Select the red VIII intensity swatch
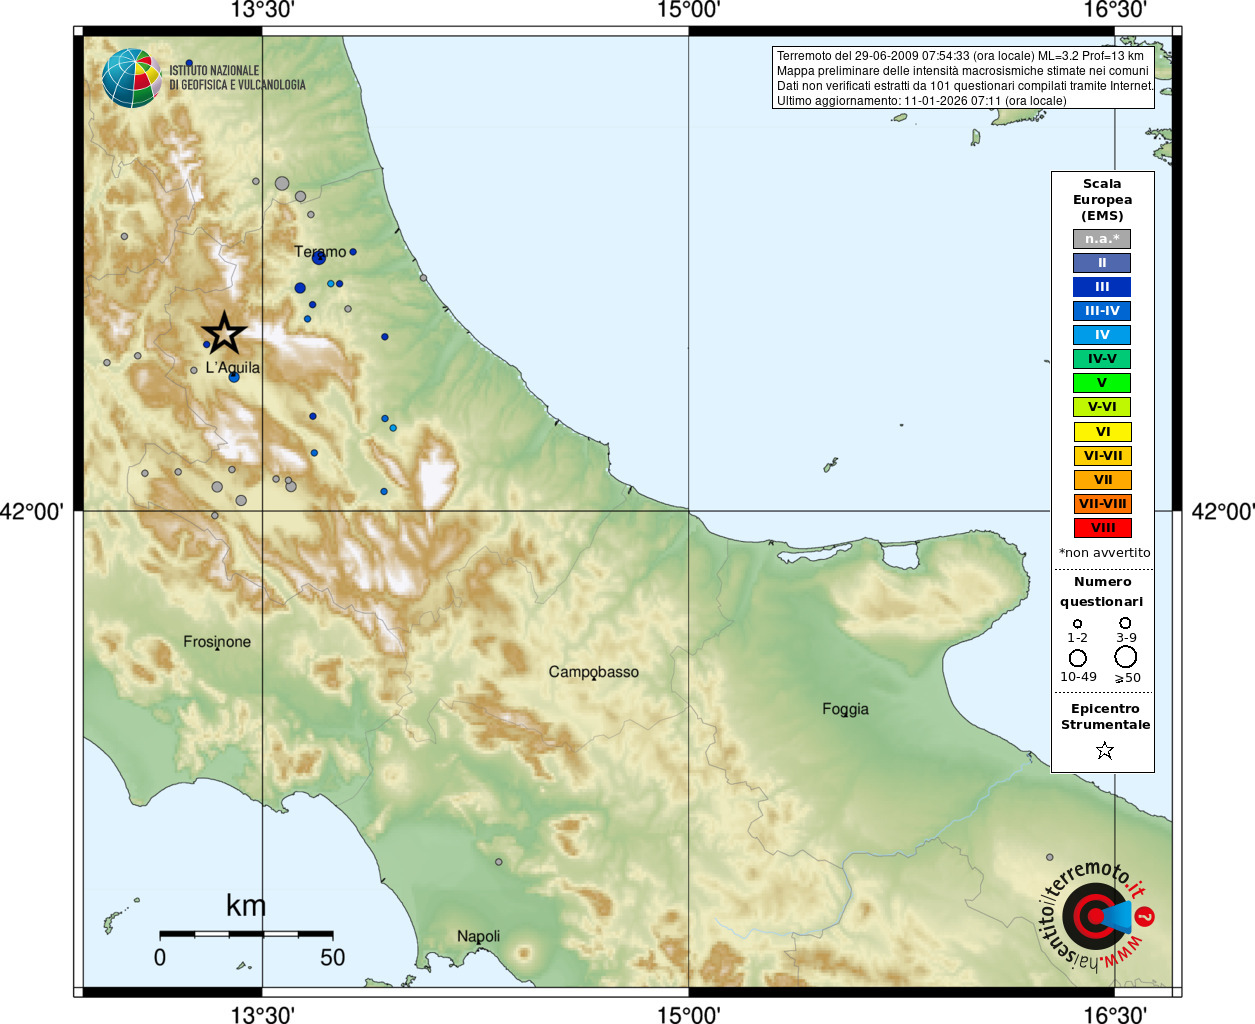Image resolution: width=1255 pixels, height=1024 pixels. (x=1102, y=528)
